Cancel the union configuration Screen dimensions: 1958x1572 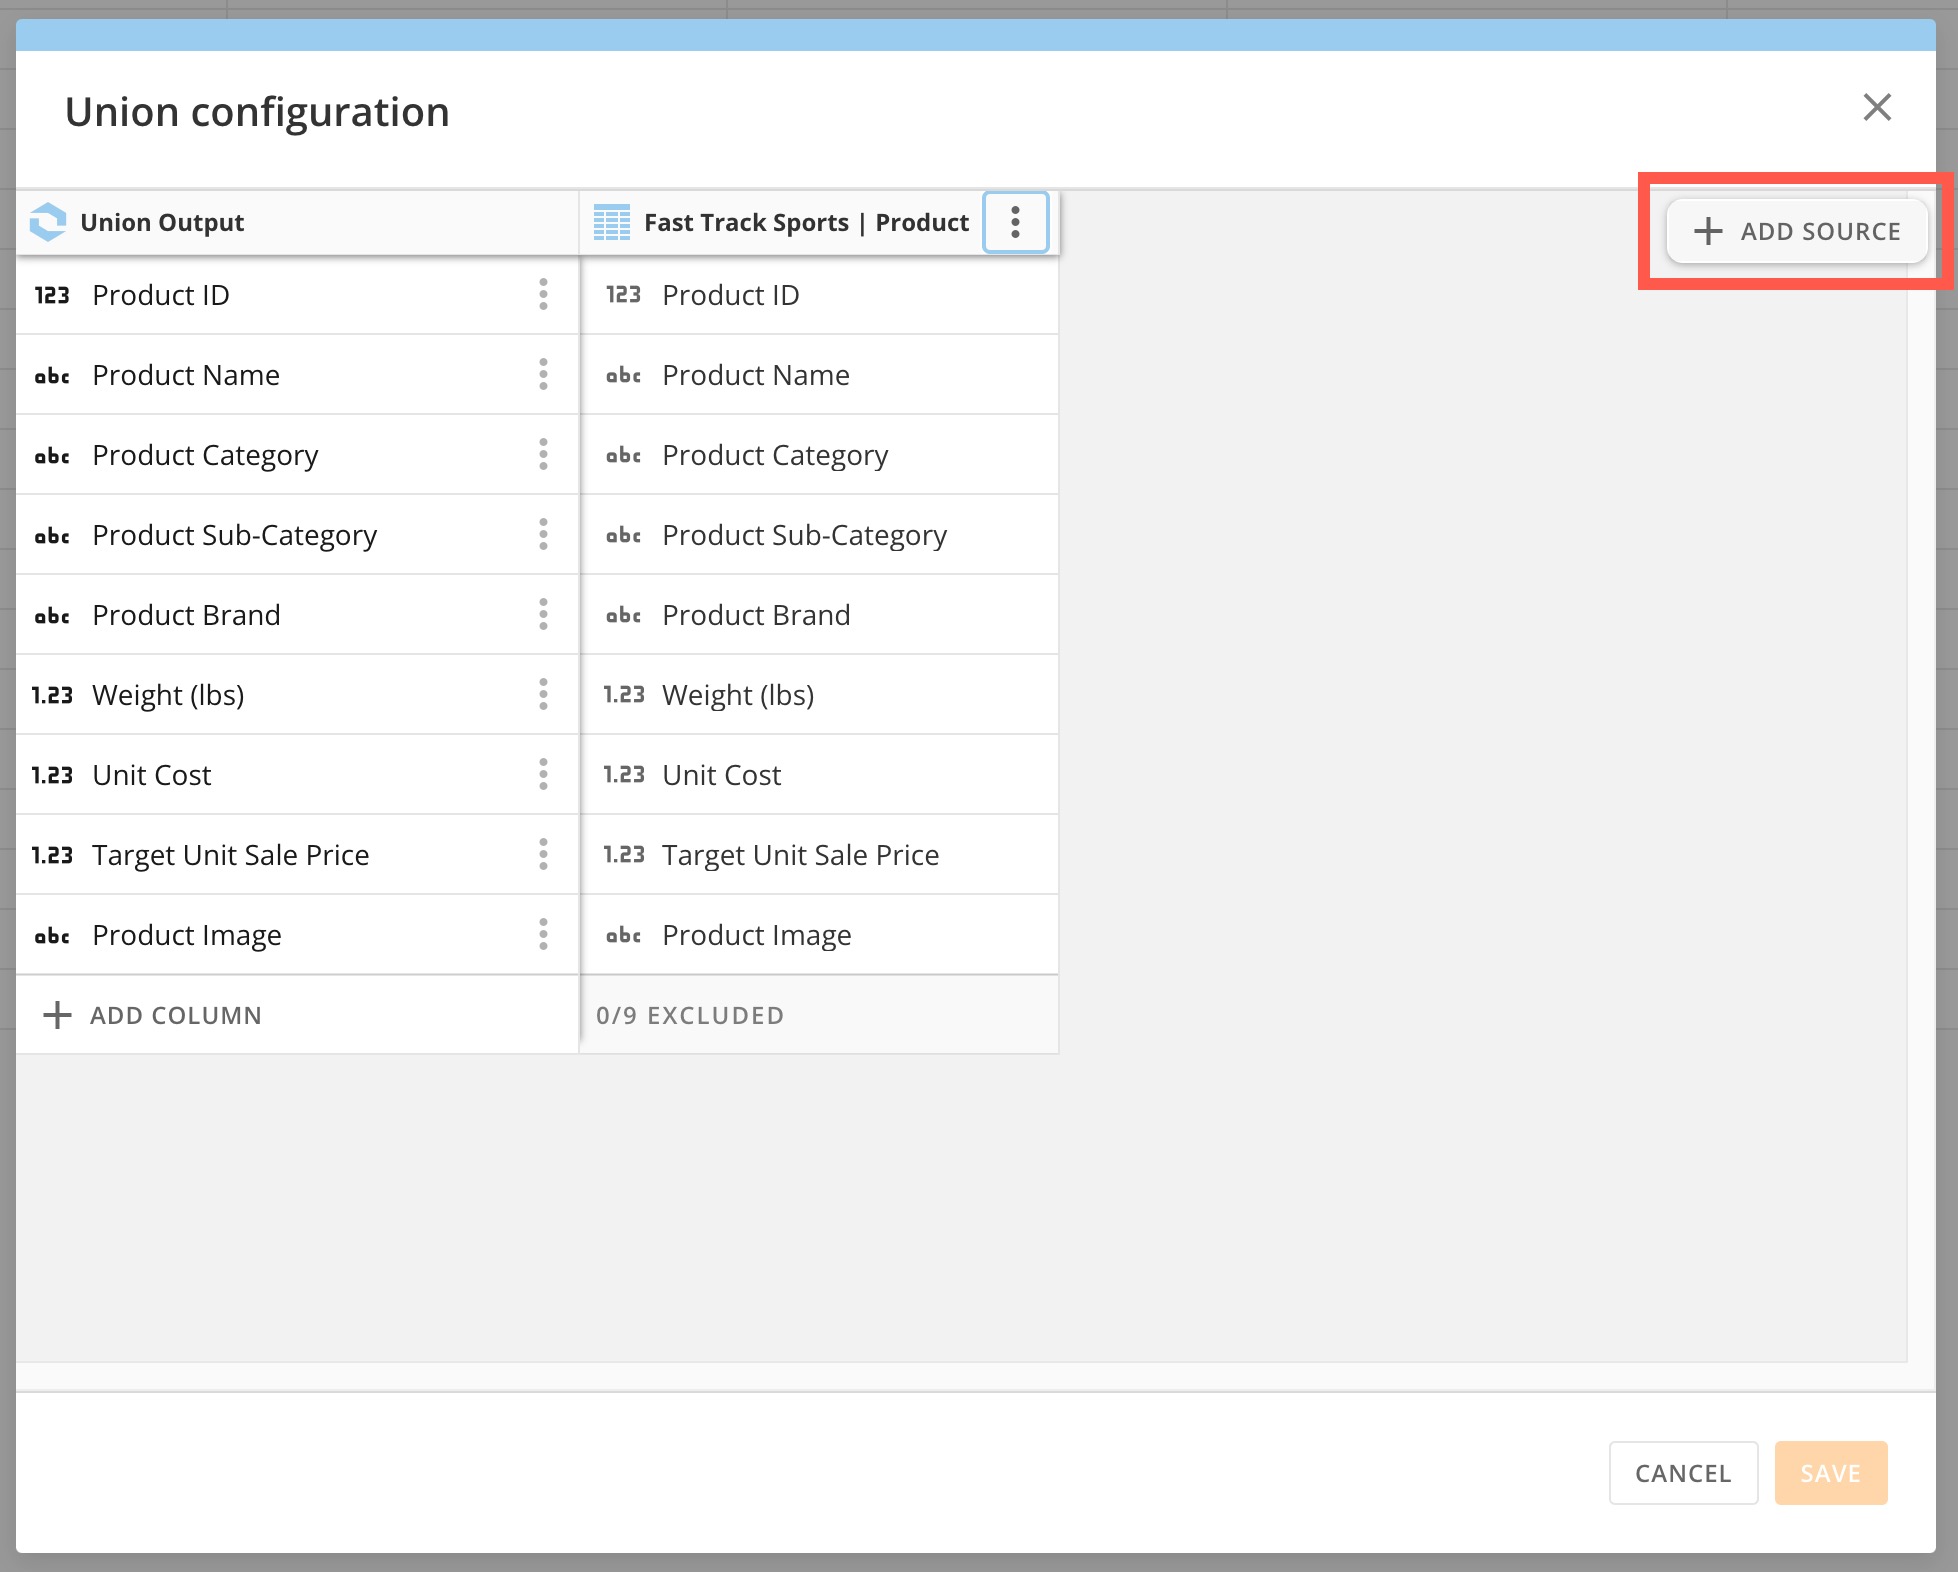1682,1473
